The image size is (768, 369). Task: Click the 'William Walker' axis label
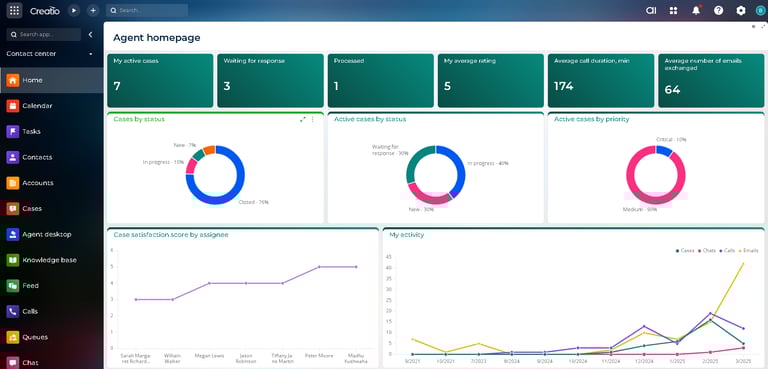click(172, 358)
